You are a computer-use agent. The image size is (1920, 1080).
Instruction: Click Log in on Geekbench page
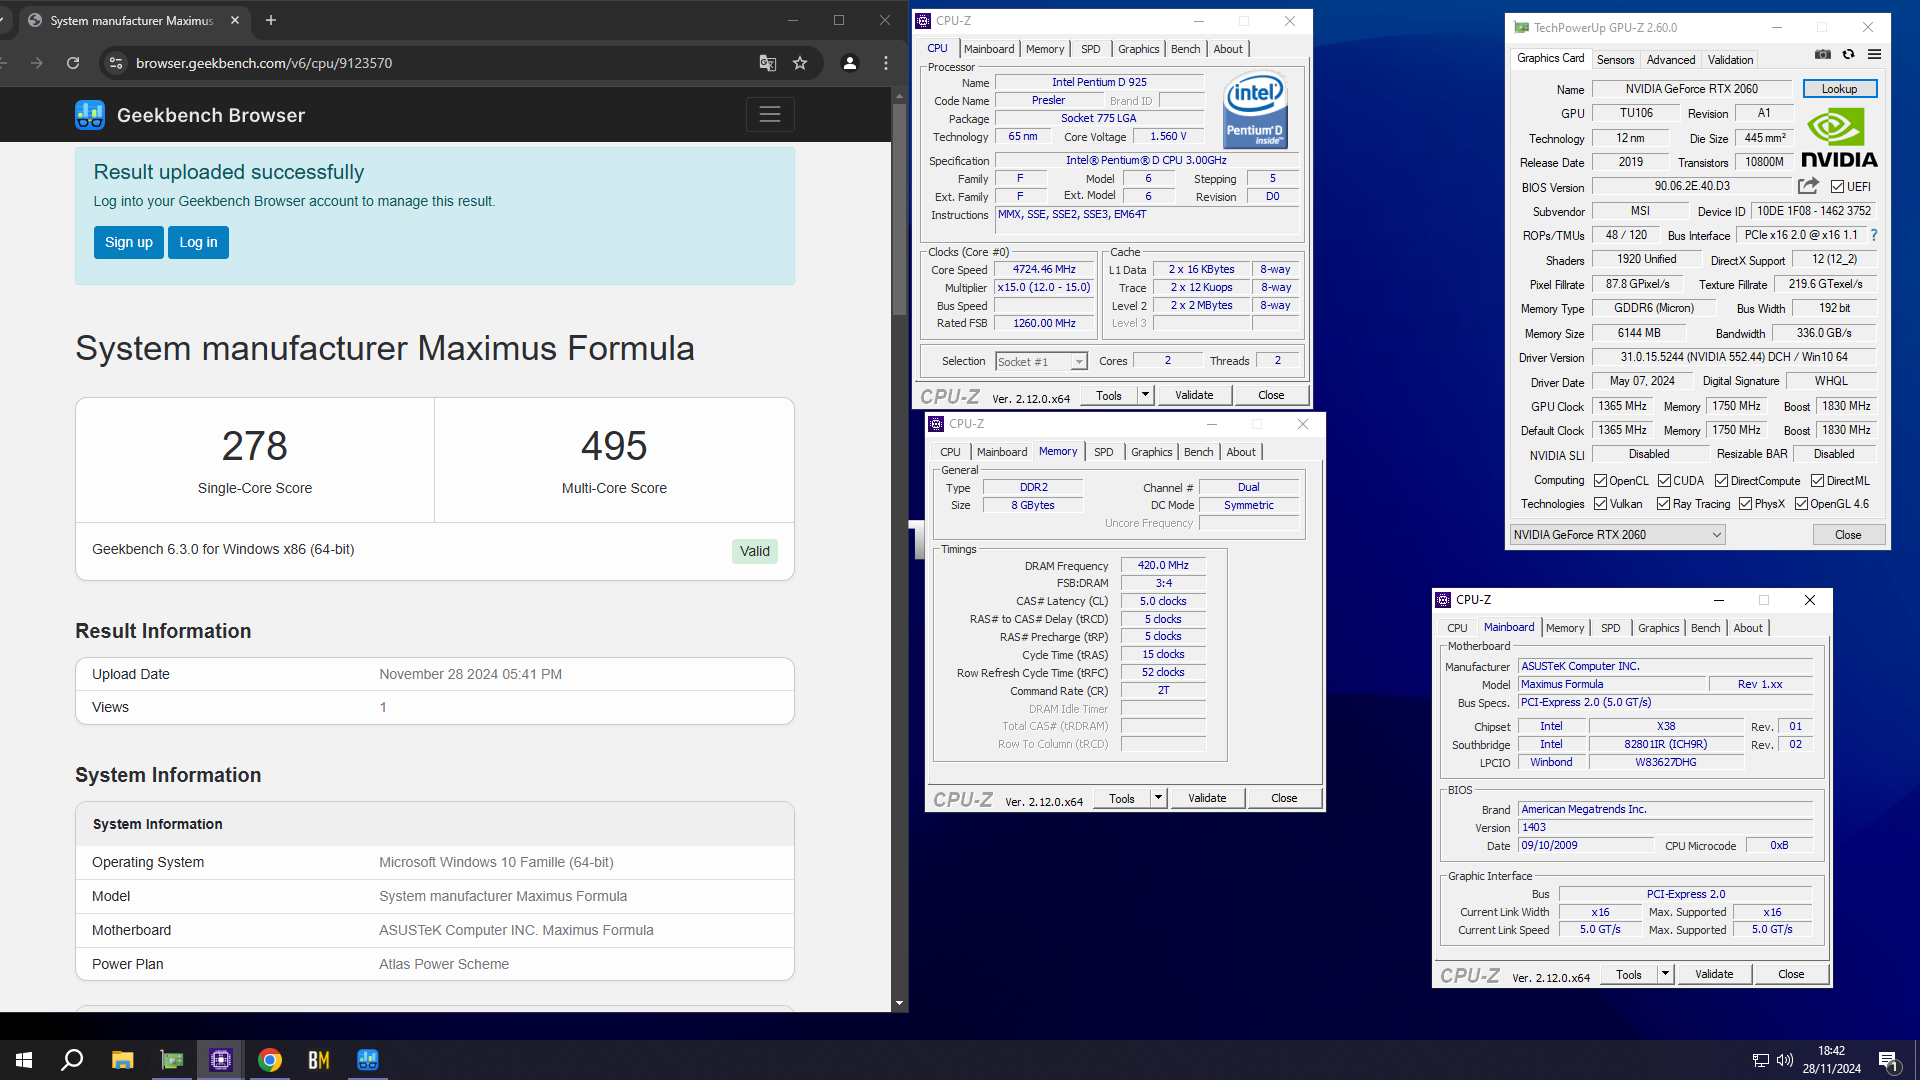click(x=198, y=242)
